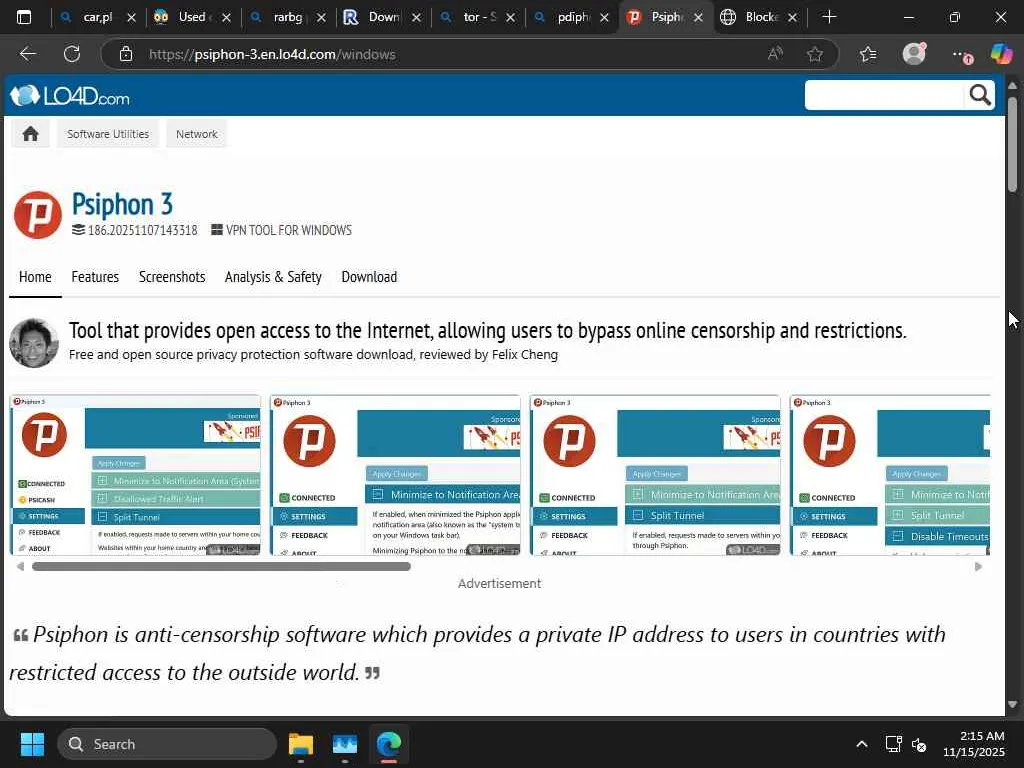Open fourth screenshot showing Disable Timeouts
The width and height of the screenshot is (1024, 768).
890,475
